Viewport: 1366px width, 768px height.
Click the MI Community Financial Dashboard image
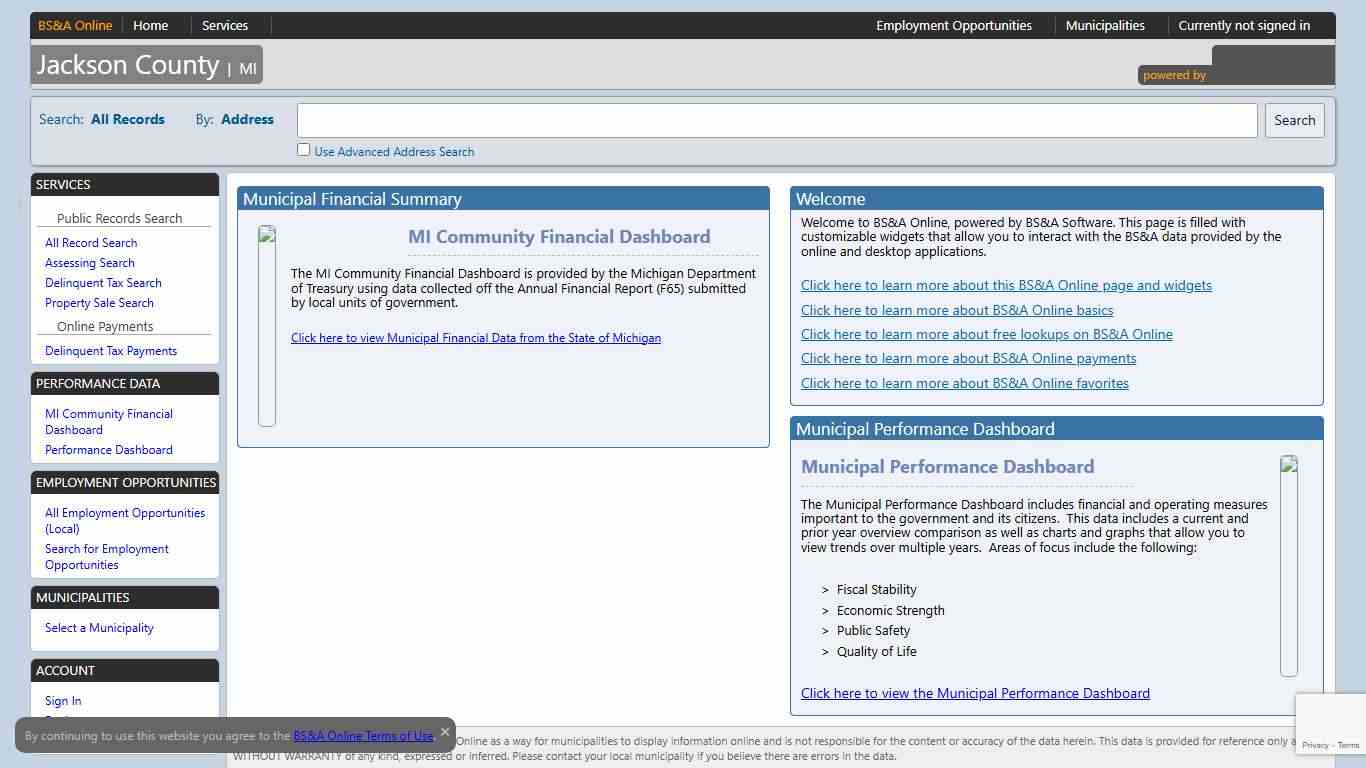click(x=267, y=326)
